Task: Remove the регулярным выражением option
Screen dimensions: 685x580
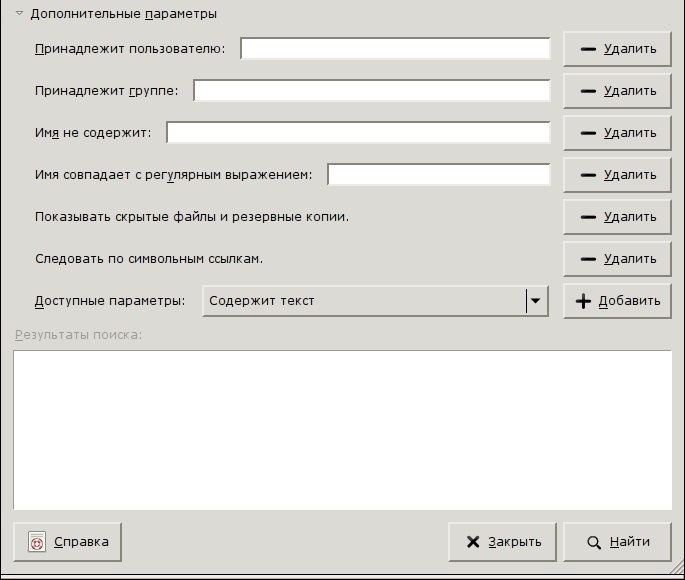Action: (617, 175)
